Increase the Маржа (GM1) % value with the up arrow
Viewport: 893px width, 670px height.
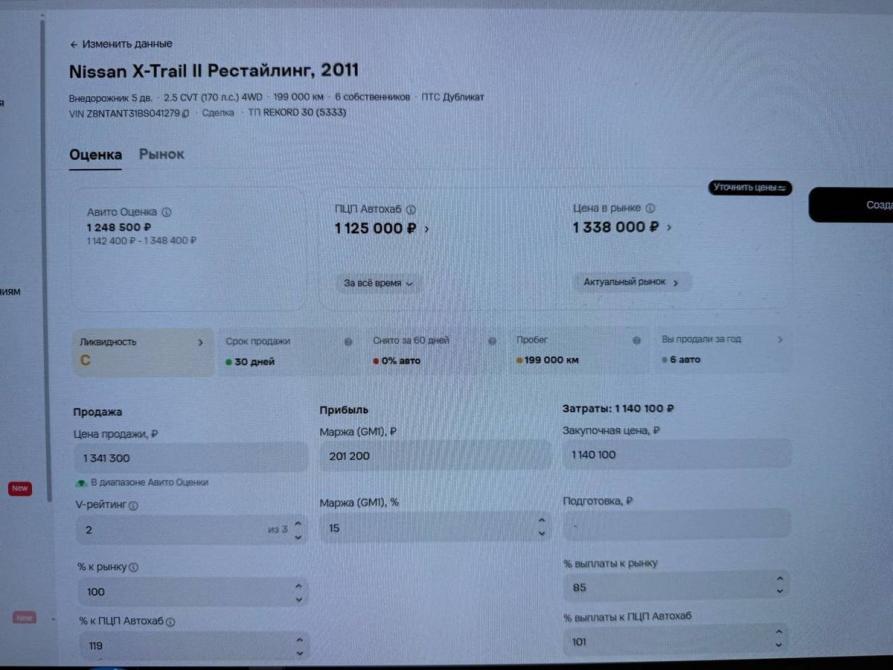click(542, 520)
